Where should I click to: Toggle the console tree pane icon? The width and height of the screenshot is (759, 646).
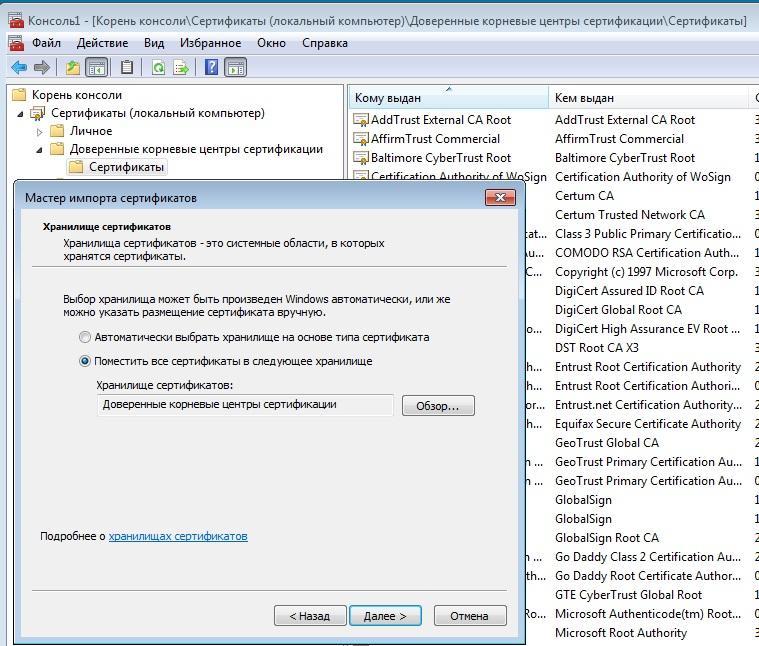click(x=96, y=67)
